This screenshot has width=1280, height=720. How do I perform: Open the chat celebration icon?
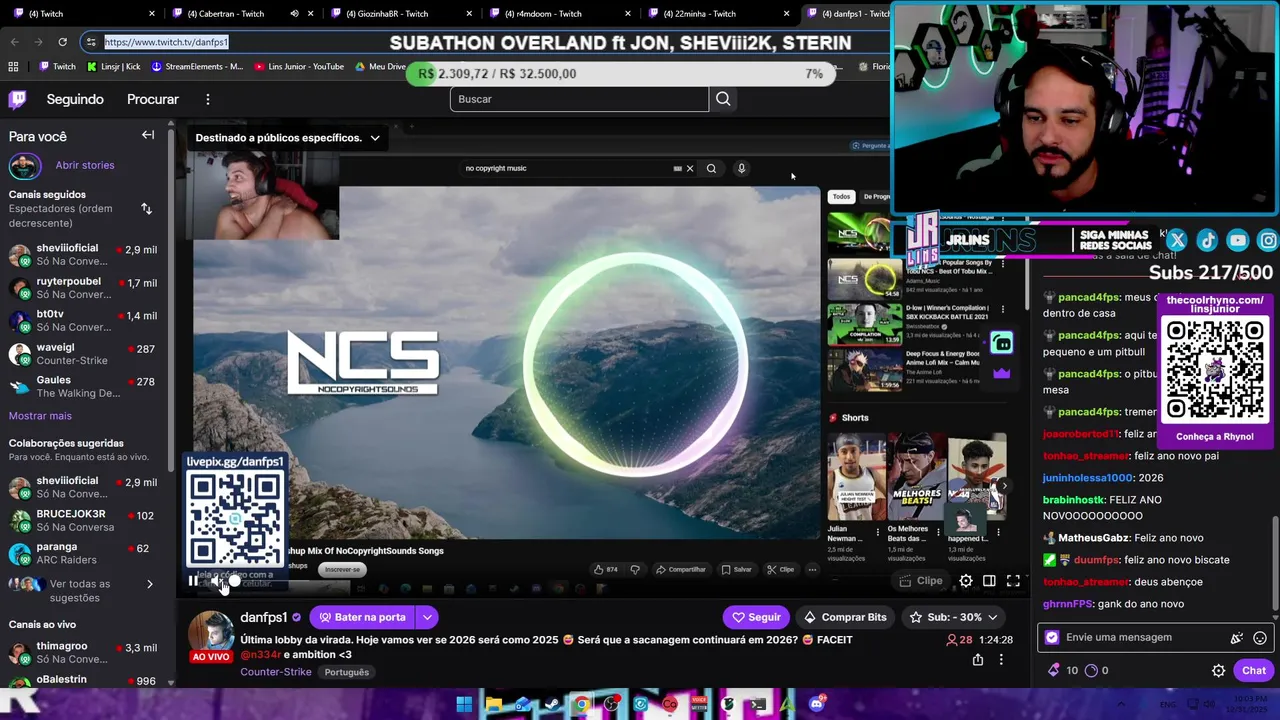click(1237, 638)
